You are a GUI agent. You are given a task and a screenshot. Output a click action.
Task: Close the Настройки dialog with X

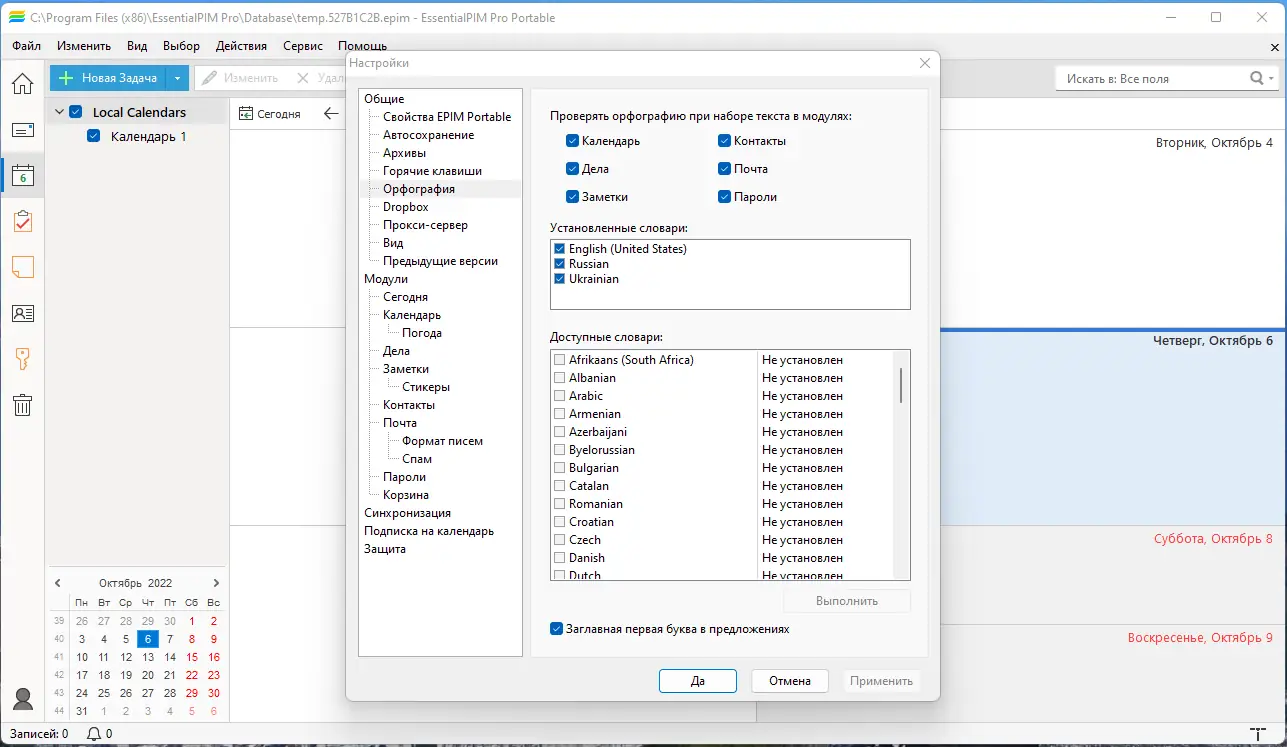coord(924,63)
